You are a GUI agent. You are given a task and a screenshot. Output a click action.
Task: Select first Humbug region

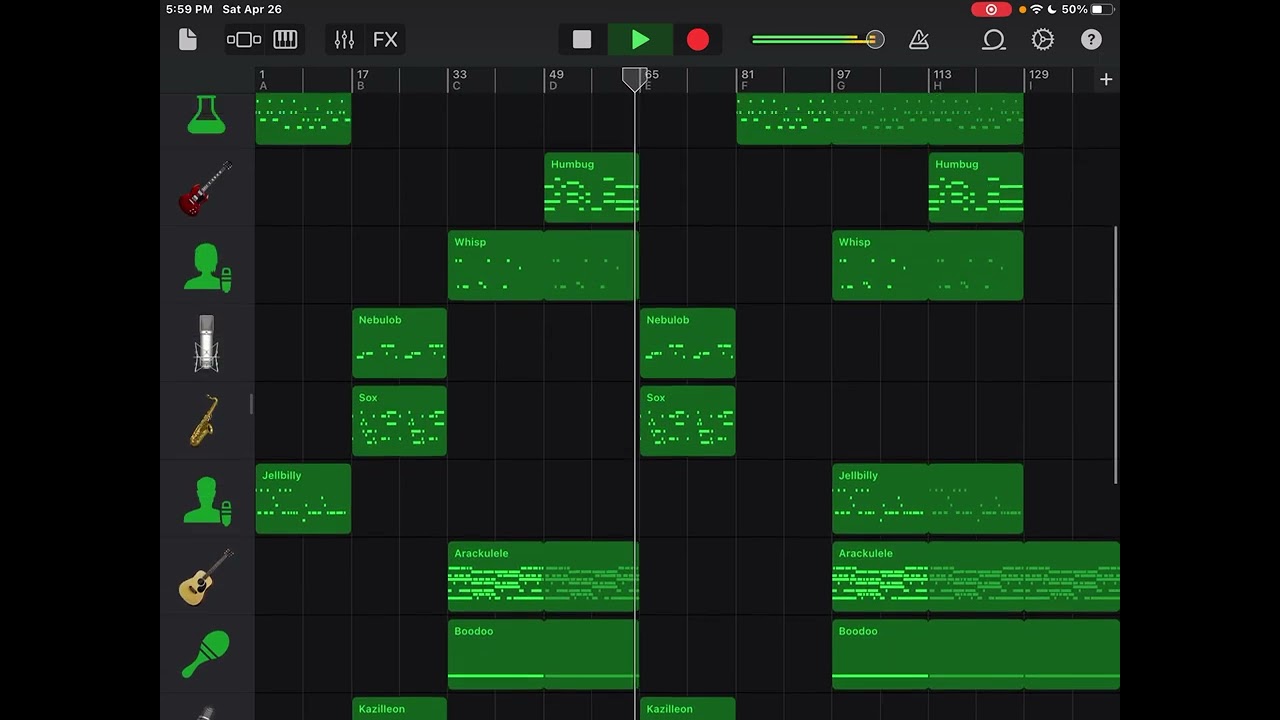pos(591,188)
